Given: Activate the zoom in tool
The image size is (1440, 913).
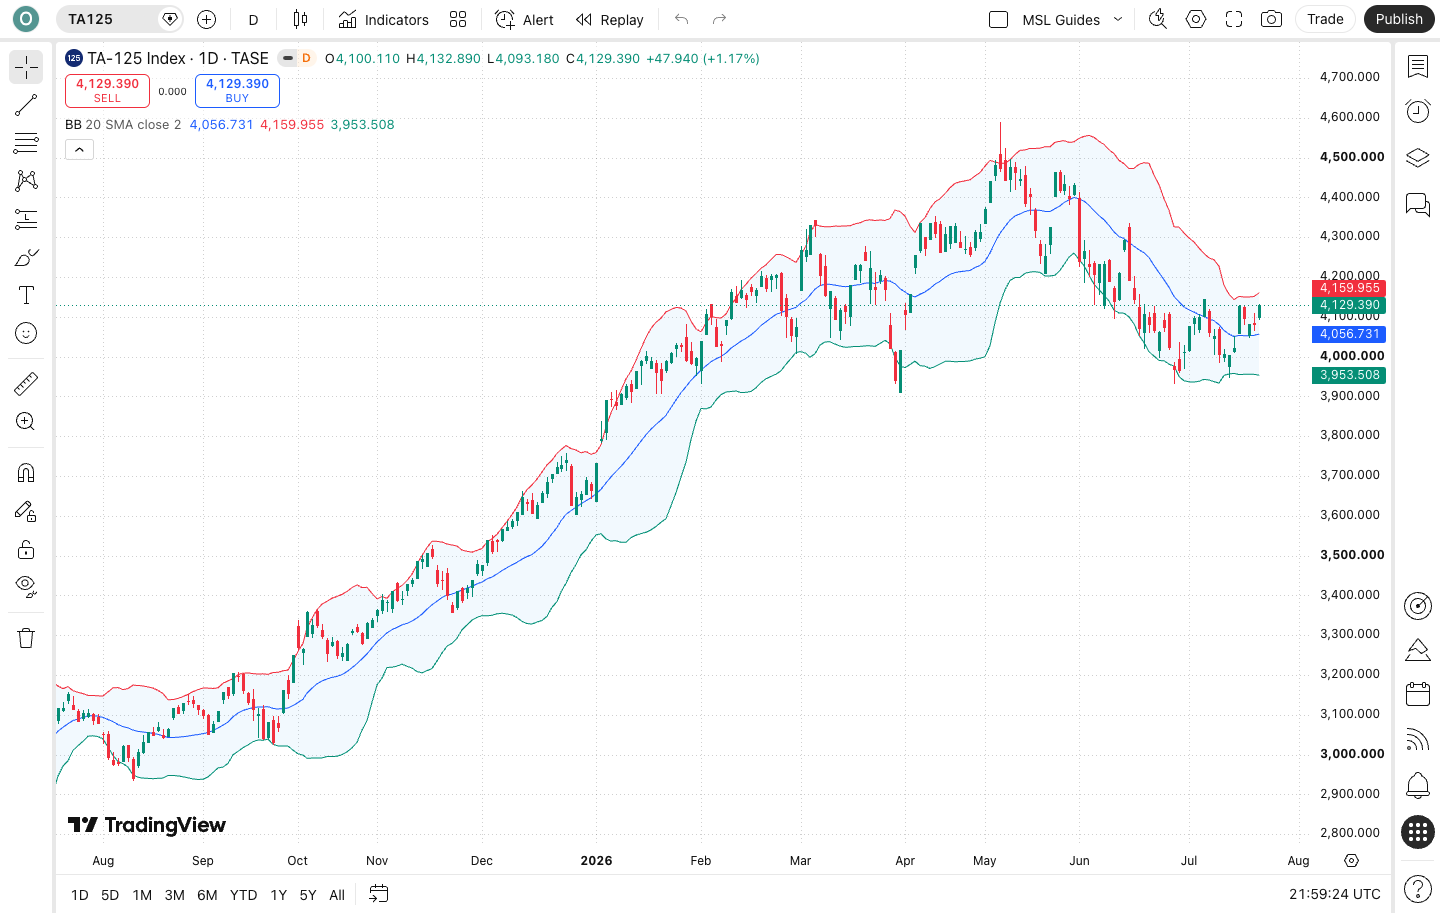Looking at the screenshot, I should point(26,421).
